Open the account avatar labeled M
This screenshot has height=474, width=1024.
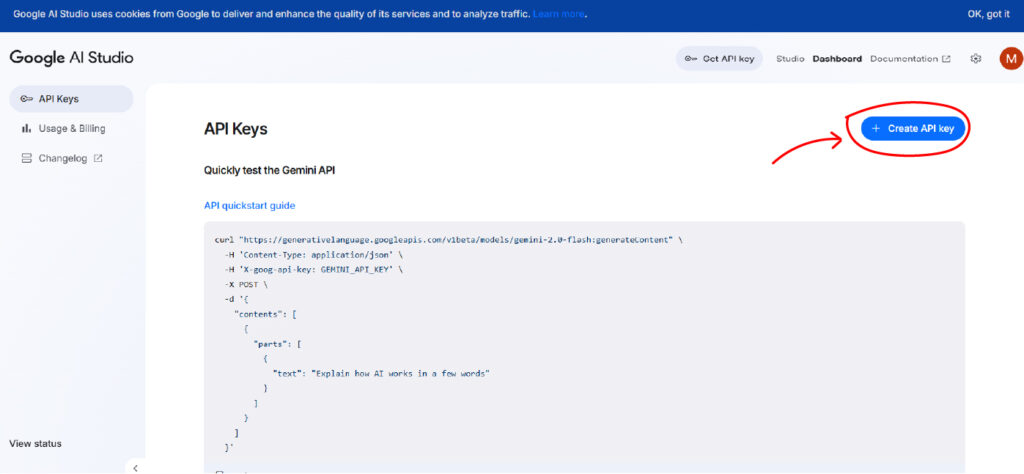tap(1009, 59)
